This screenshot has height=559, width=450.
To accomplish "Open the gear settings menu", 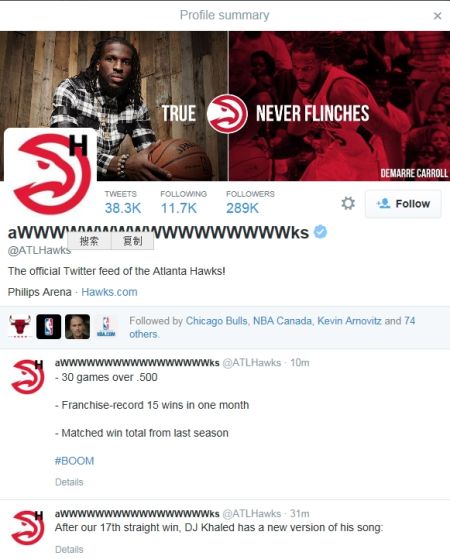I will (348, 204).
